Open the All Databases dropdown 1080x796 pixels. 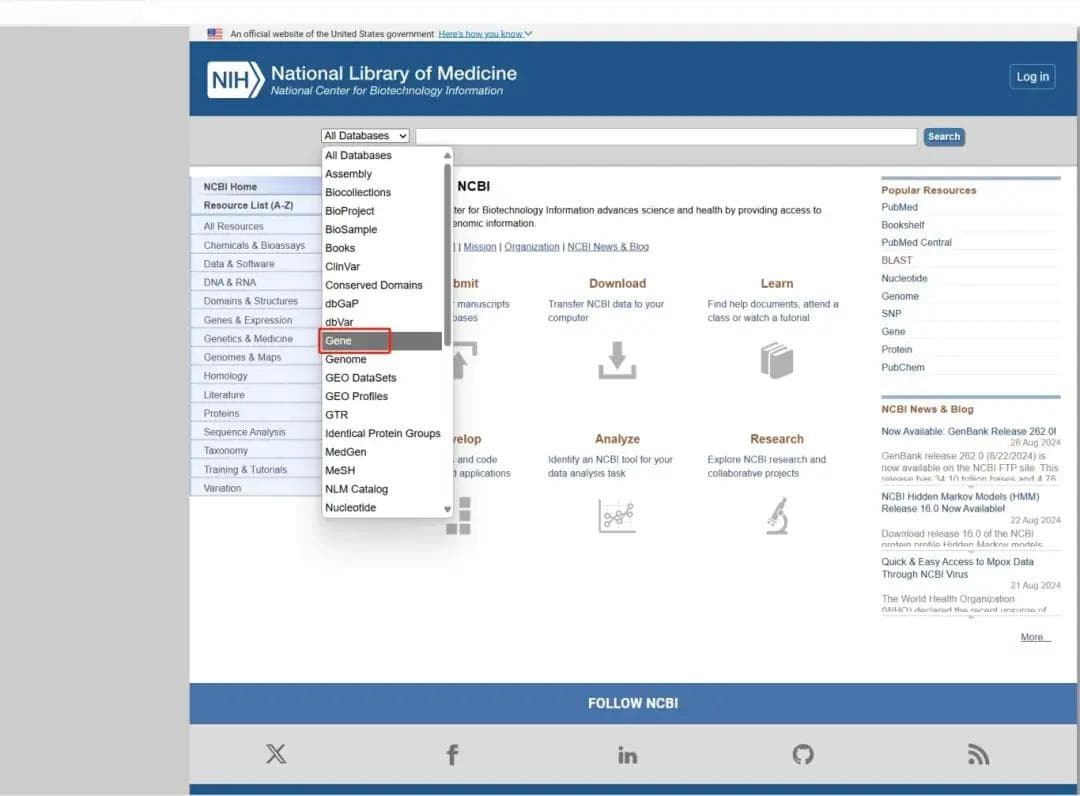365,136
